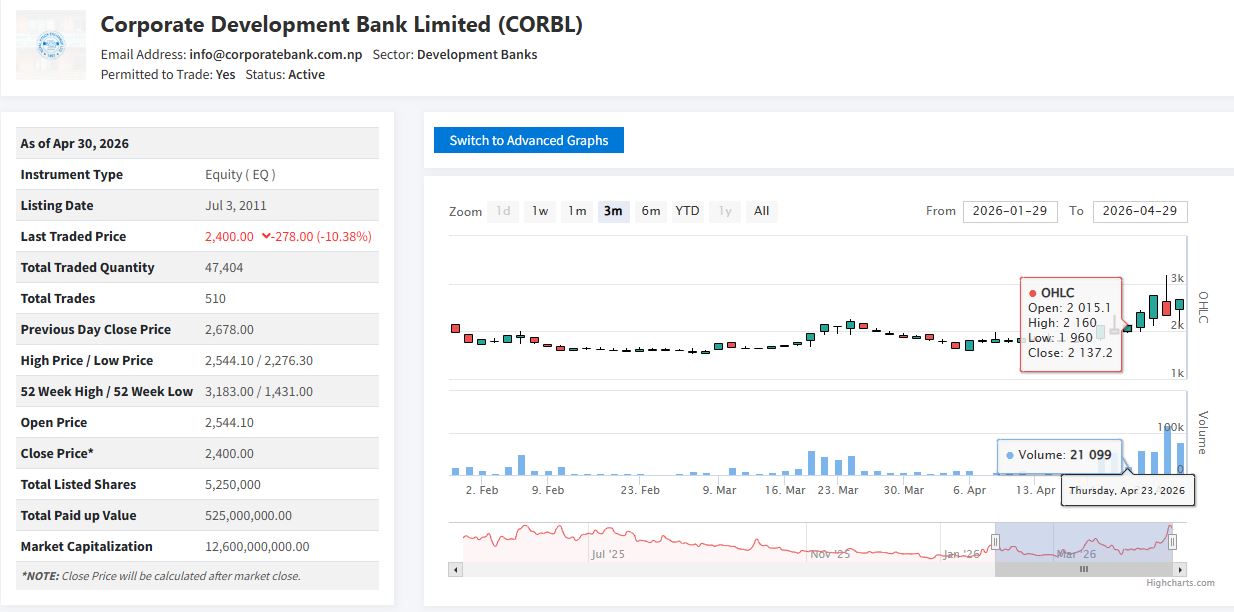The height and width of the screenshot is (612, 1234).
Task: Click the red OHLC series dot in tooltip
Action: (x=1032, y=293)
